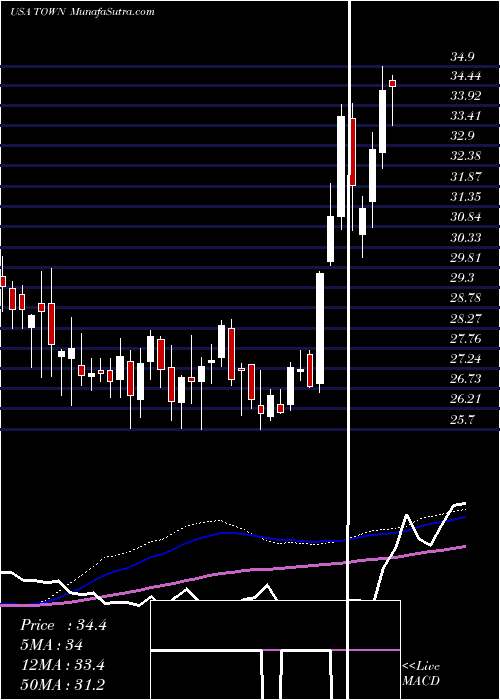Image resolution: width=500 pixels, height=700 pixels.
Task: Click the 25.7 price axis label
Action: (462, 420)
